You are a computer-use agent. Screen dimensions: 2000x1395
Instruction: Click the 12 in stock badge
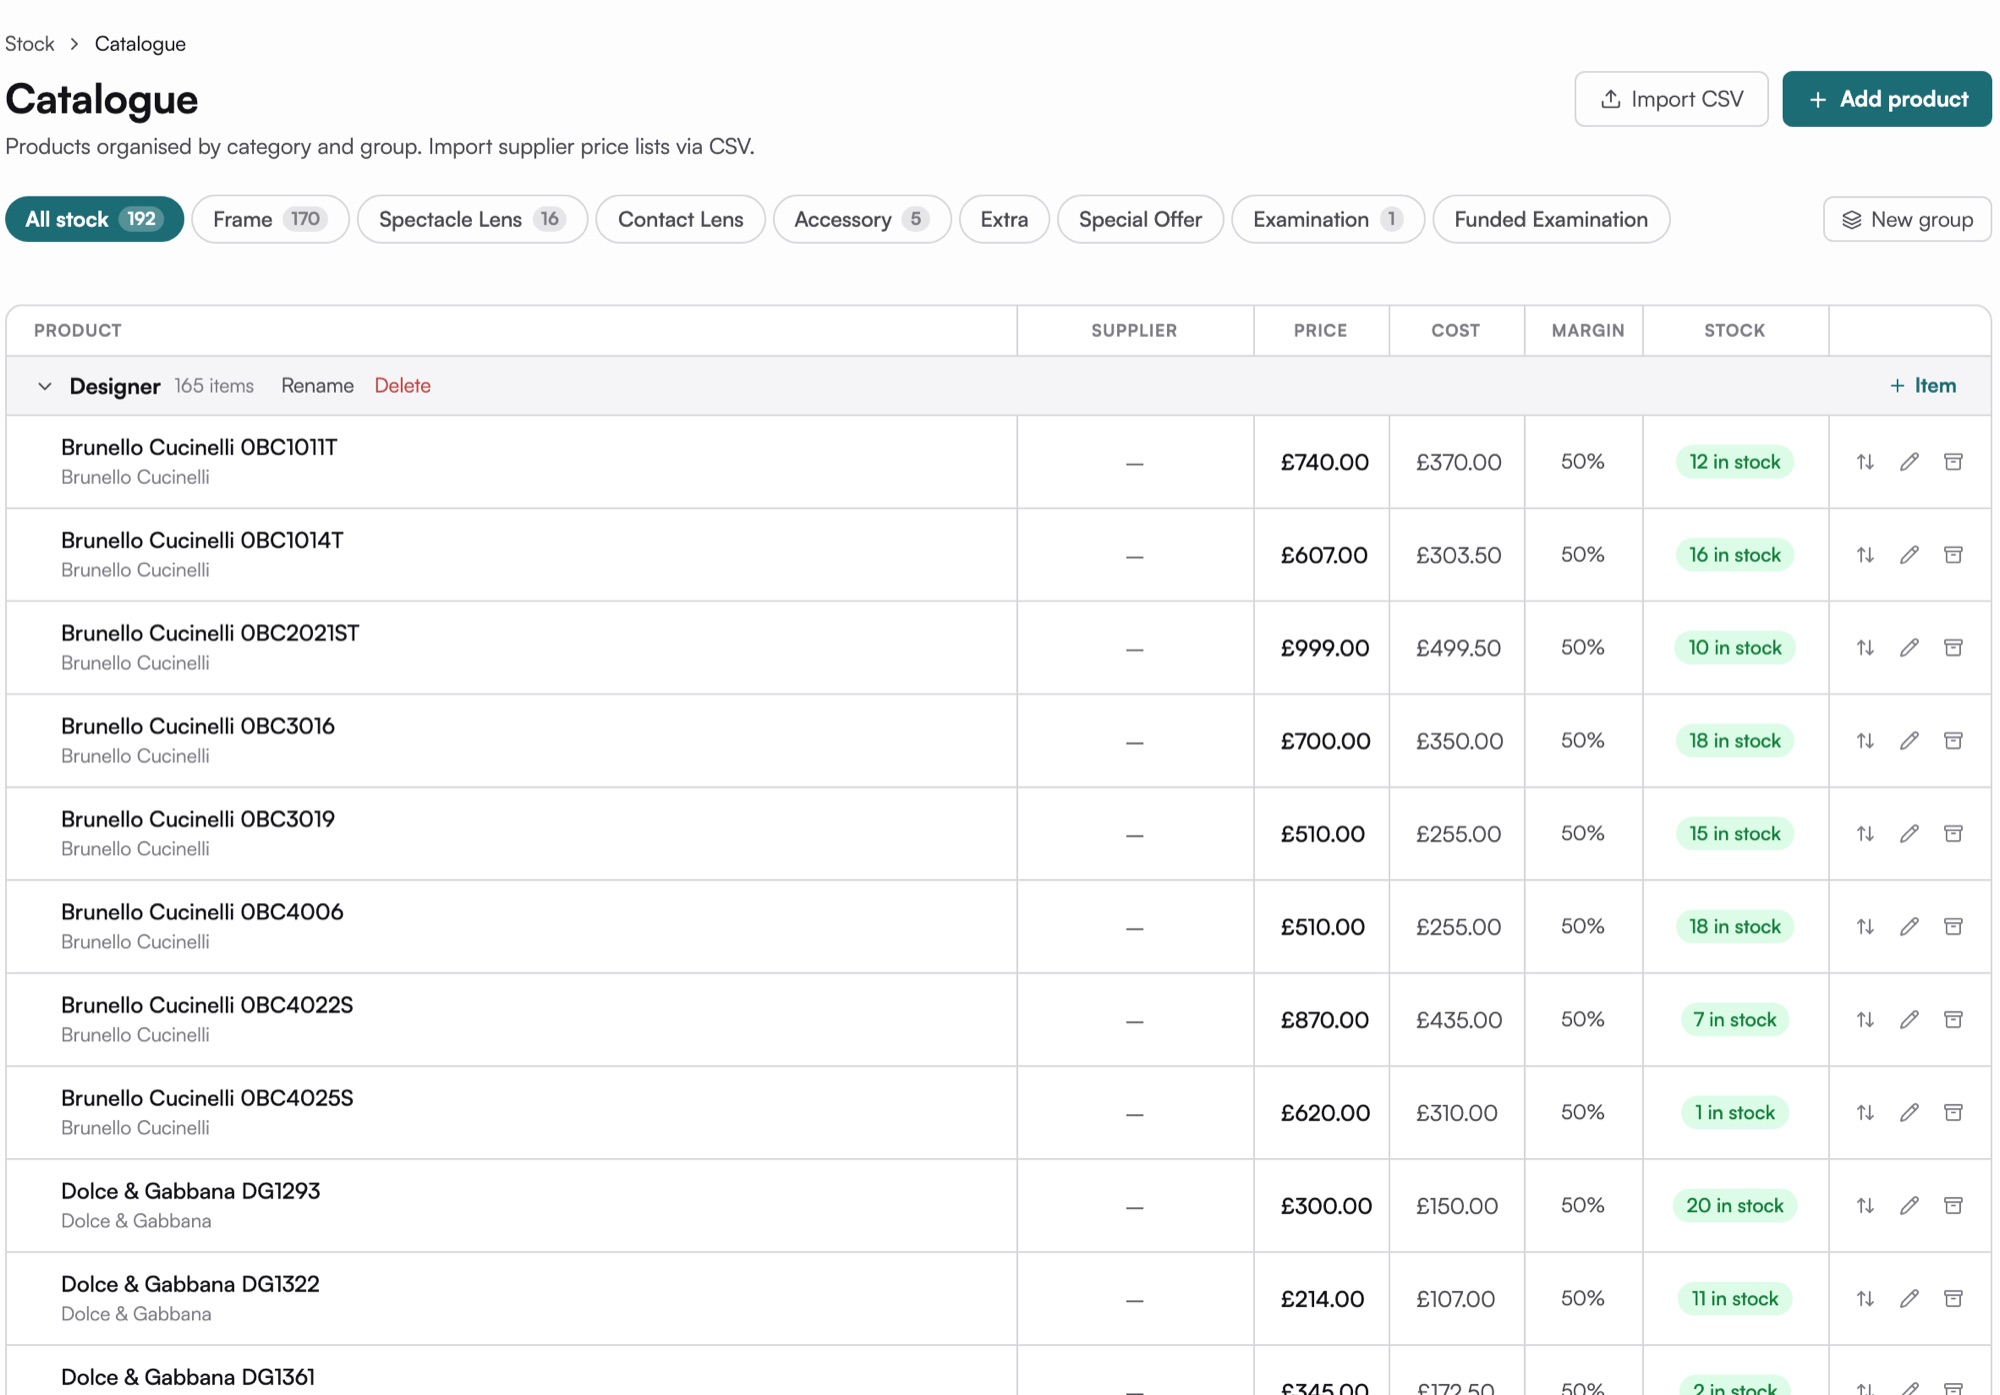click(x=1735, y=462)
